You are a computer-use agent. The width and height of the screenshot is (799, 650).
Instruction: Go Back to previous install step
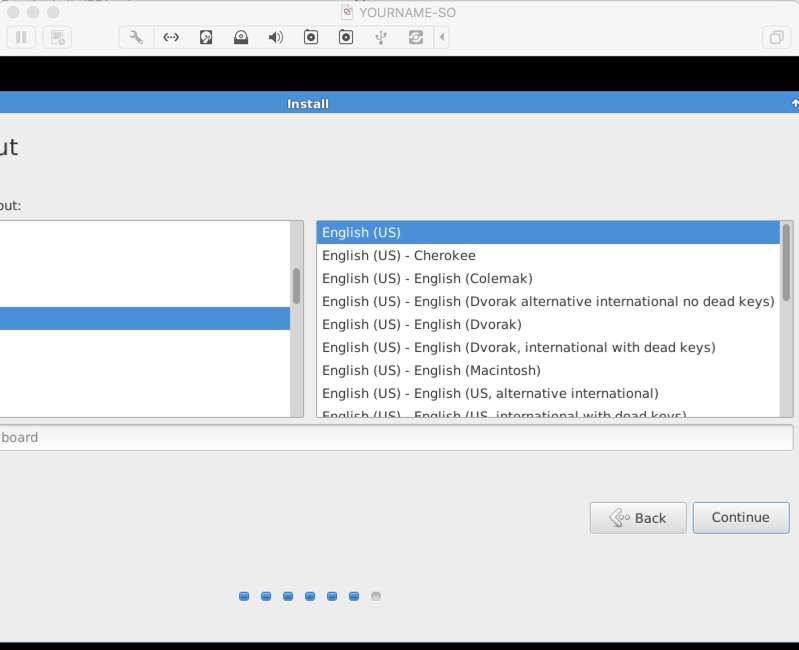pos(638,518)
